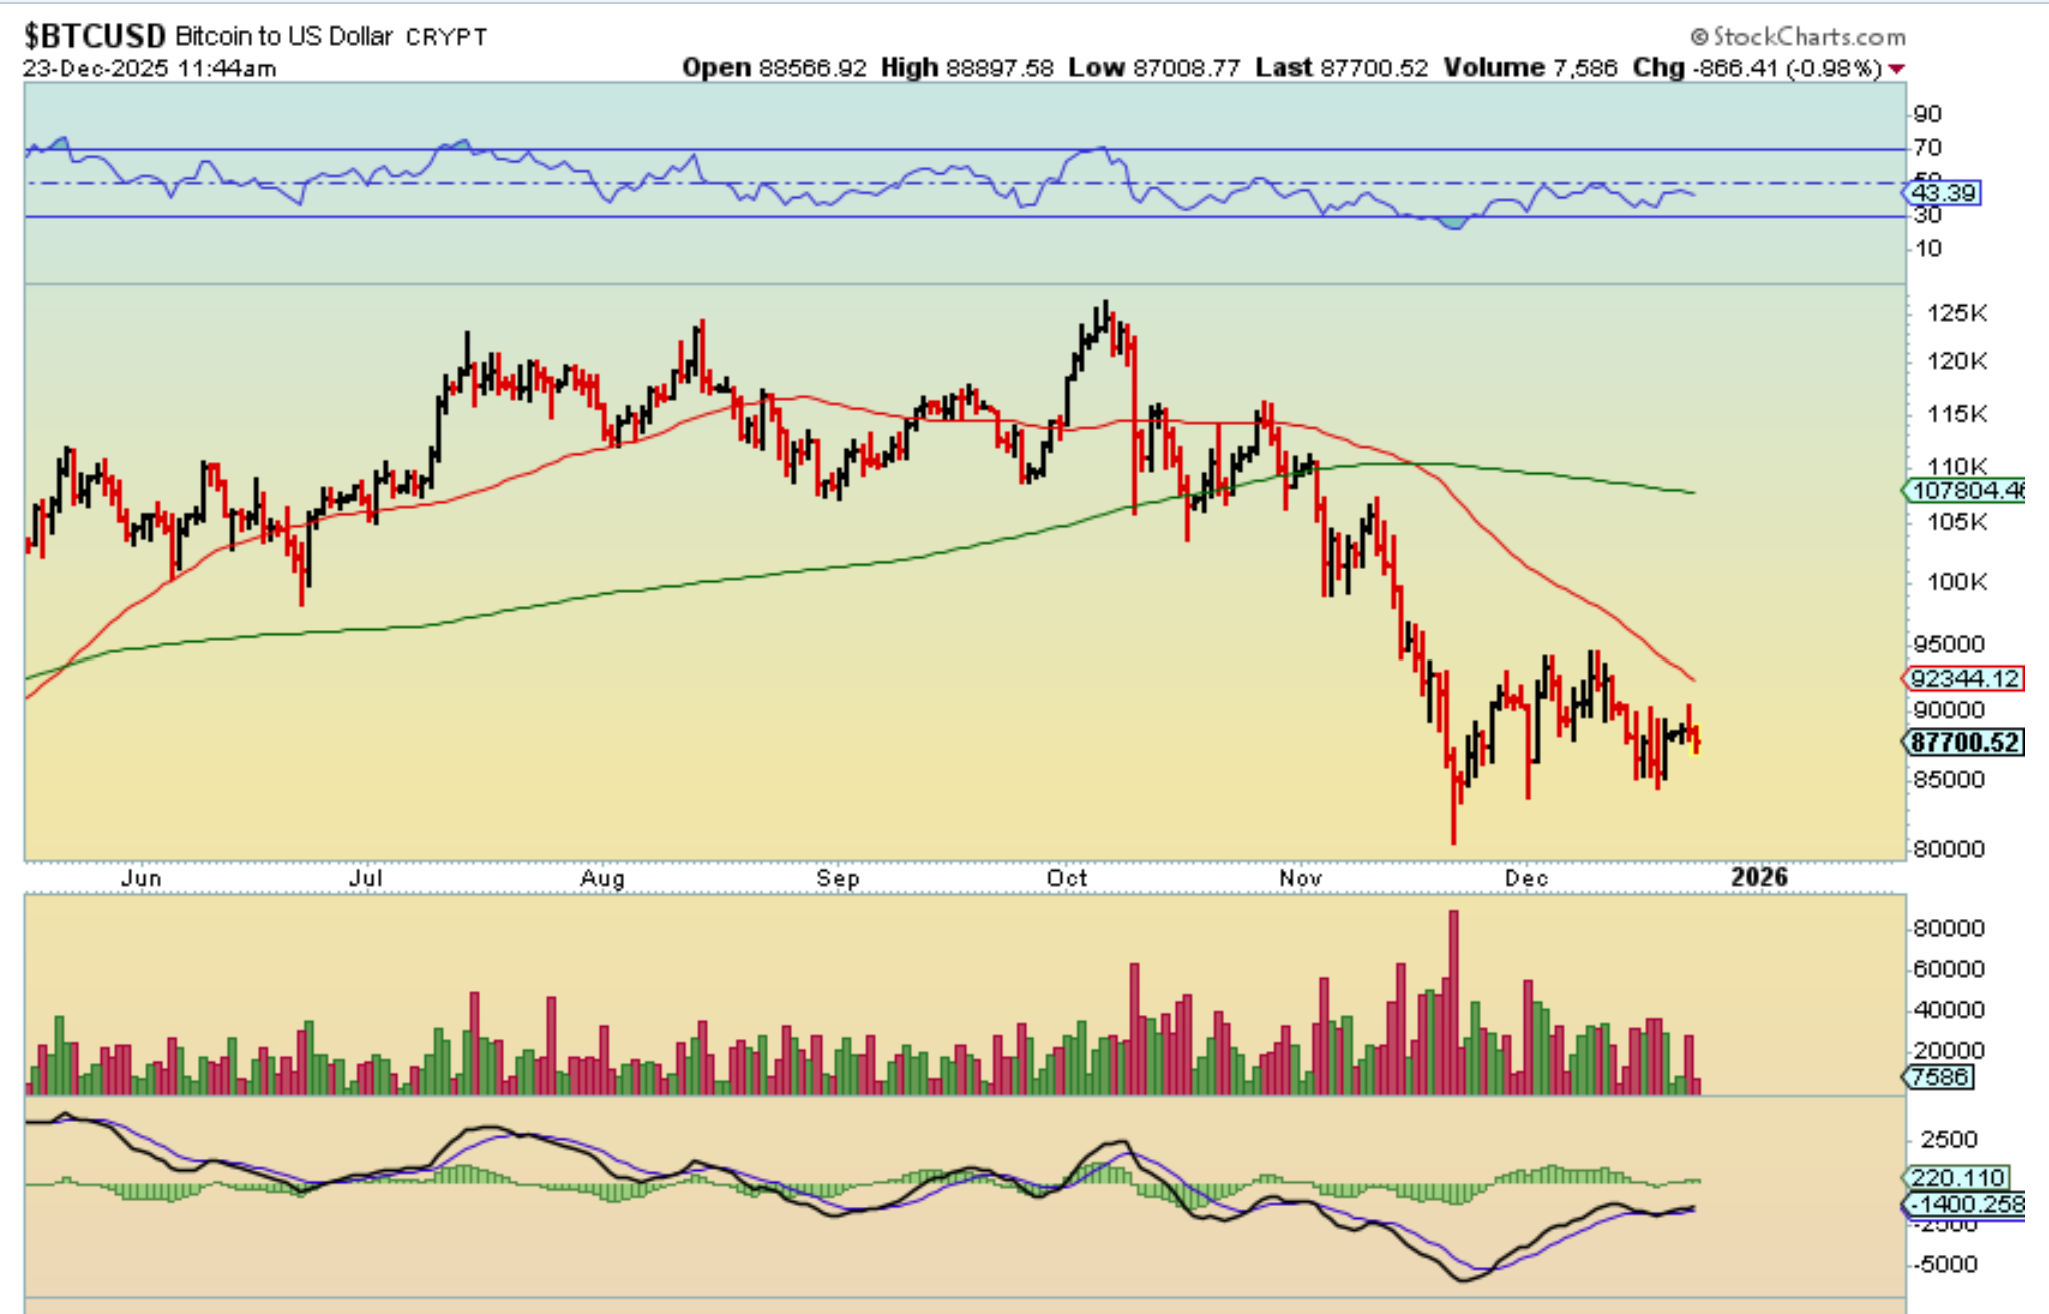
Task: Click the 7586 volume value tag
Action: tap(1939, 1077)
